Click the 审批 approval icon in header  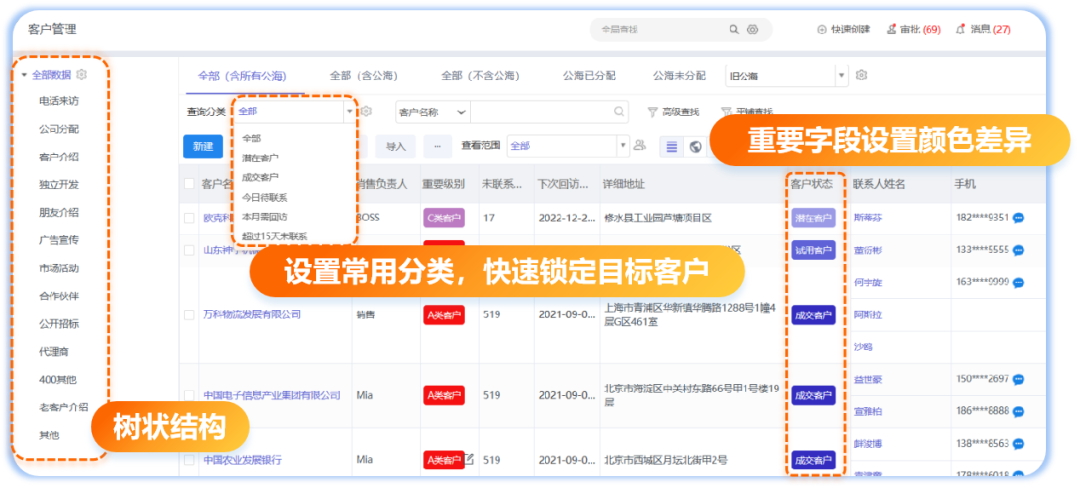pos(891,30)
